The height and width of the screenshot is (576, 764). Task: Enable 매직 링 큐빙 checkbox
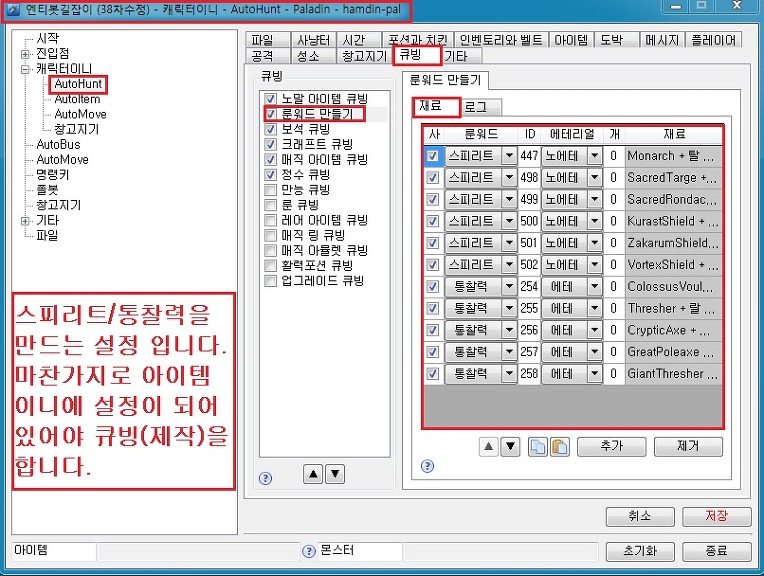270,235
